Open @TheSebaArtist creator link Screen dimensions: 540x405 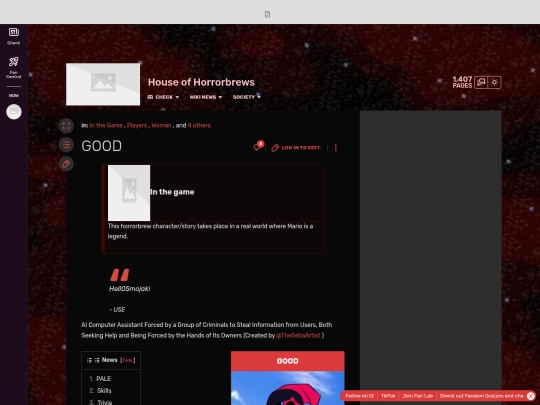(x=298, y=335)
